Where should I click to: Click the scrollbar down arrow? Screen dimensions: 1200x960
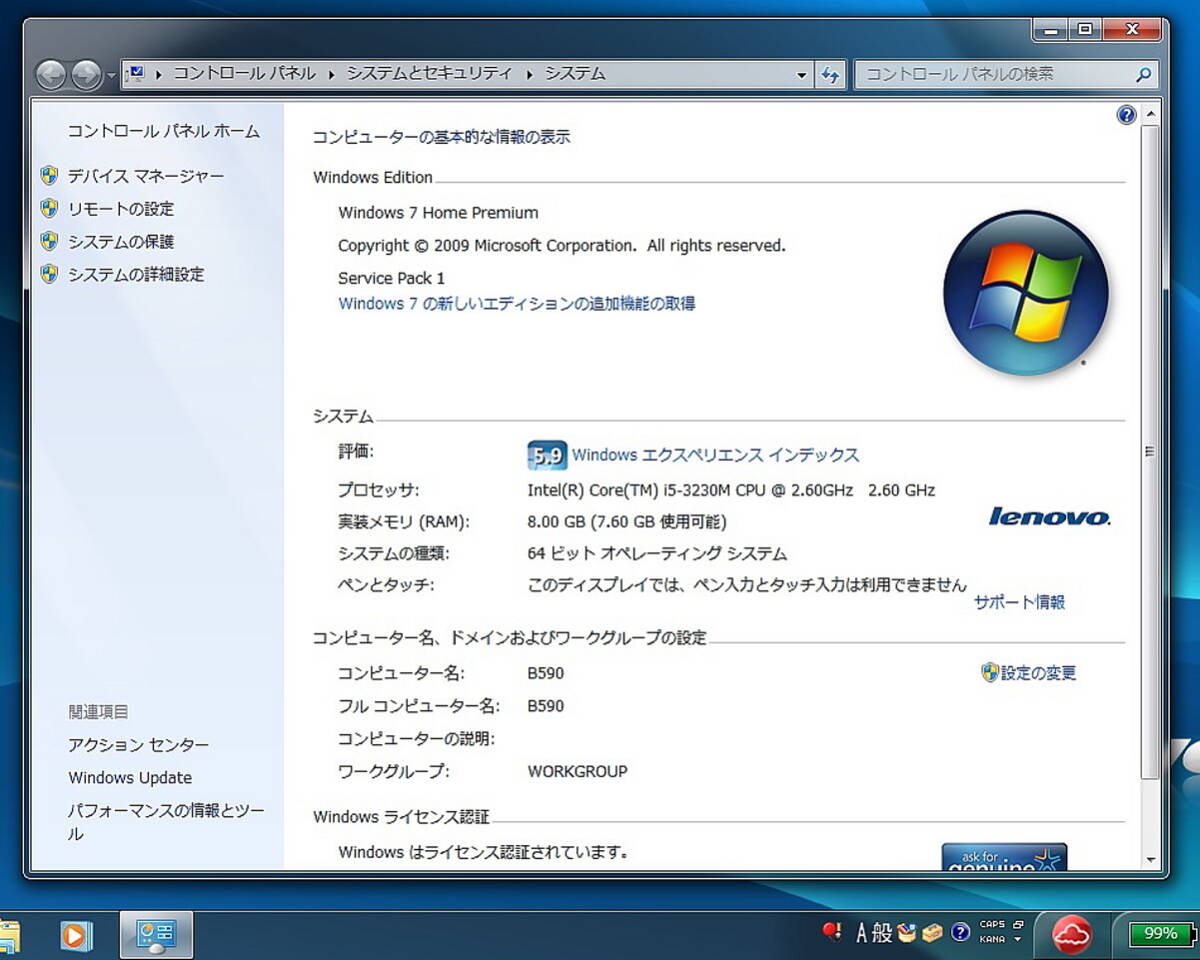(x=1150, y=860)
